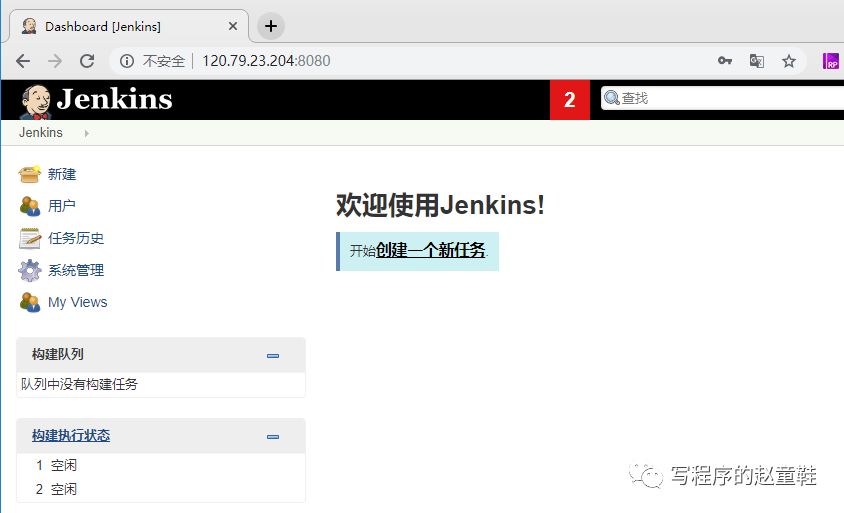This screenshot has height=513, width=844.
Task: Click the 构建队列 panel title
Action: (x=58, y=354)
